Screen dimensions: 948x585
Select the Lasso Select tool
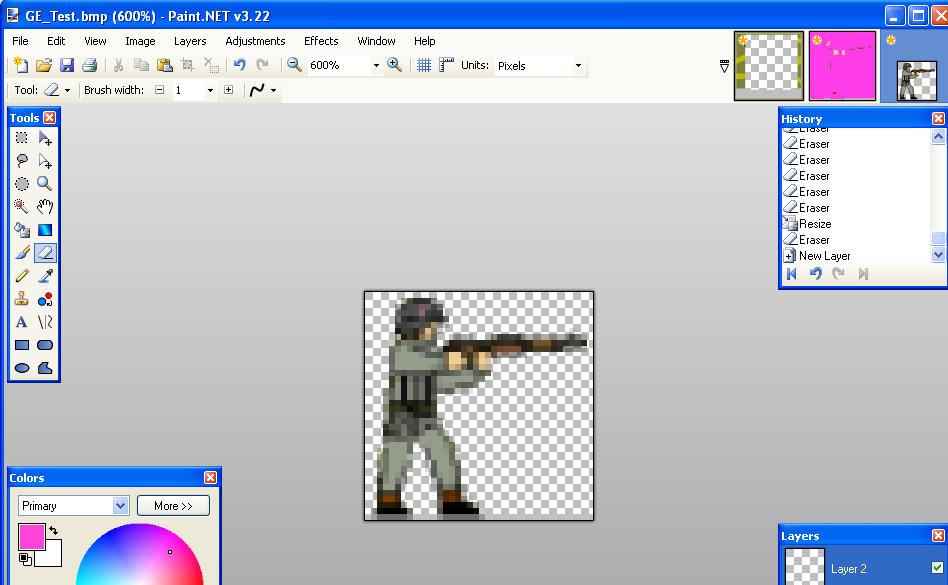pos(22,161)
